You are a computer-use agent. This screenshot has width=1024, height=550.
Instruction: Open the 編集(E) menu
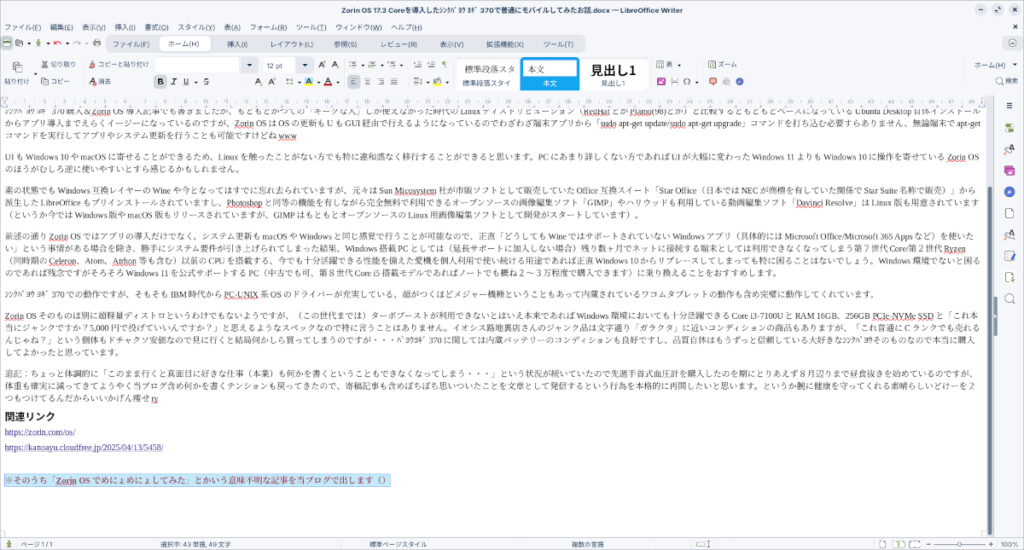(61, 27)
